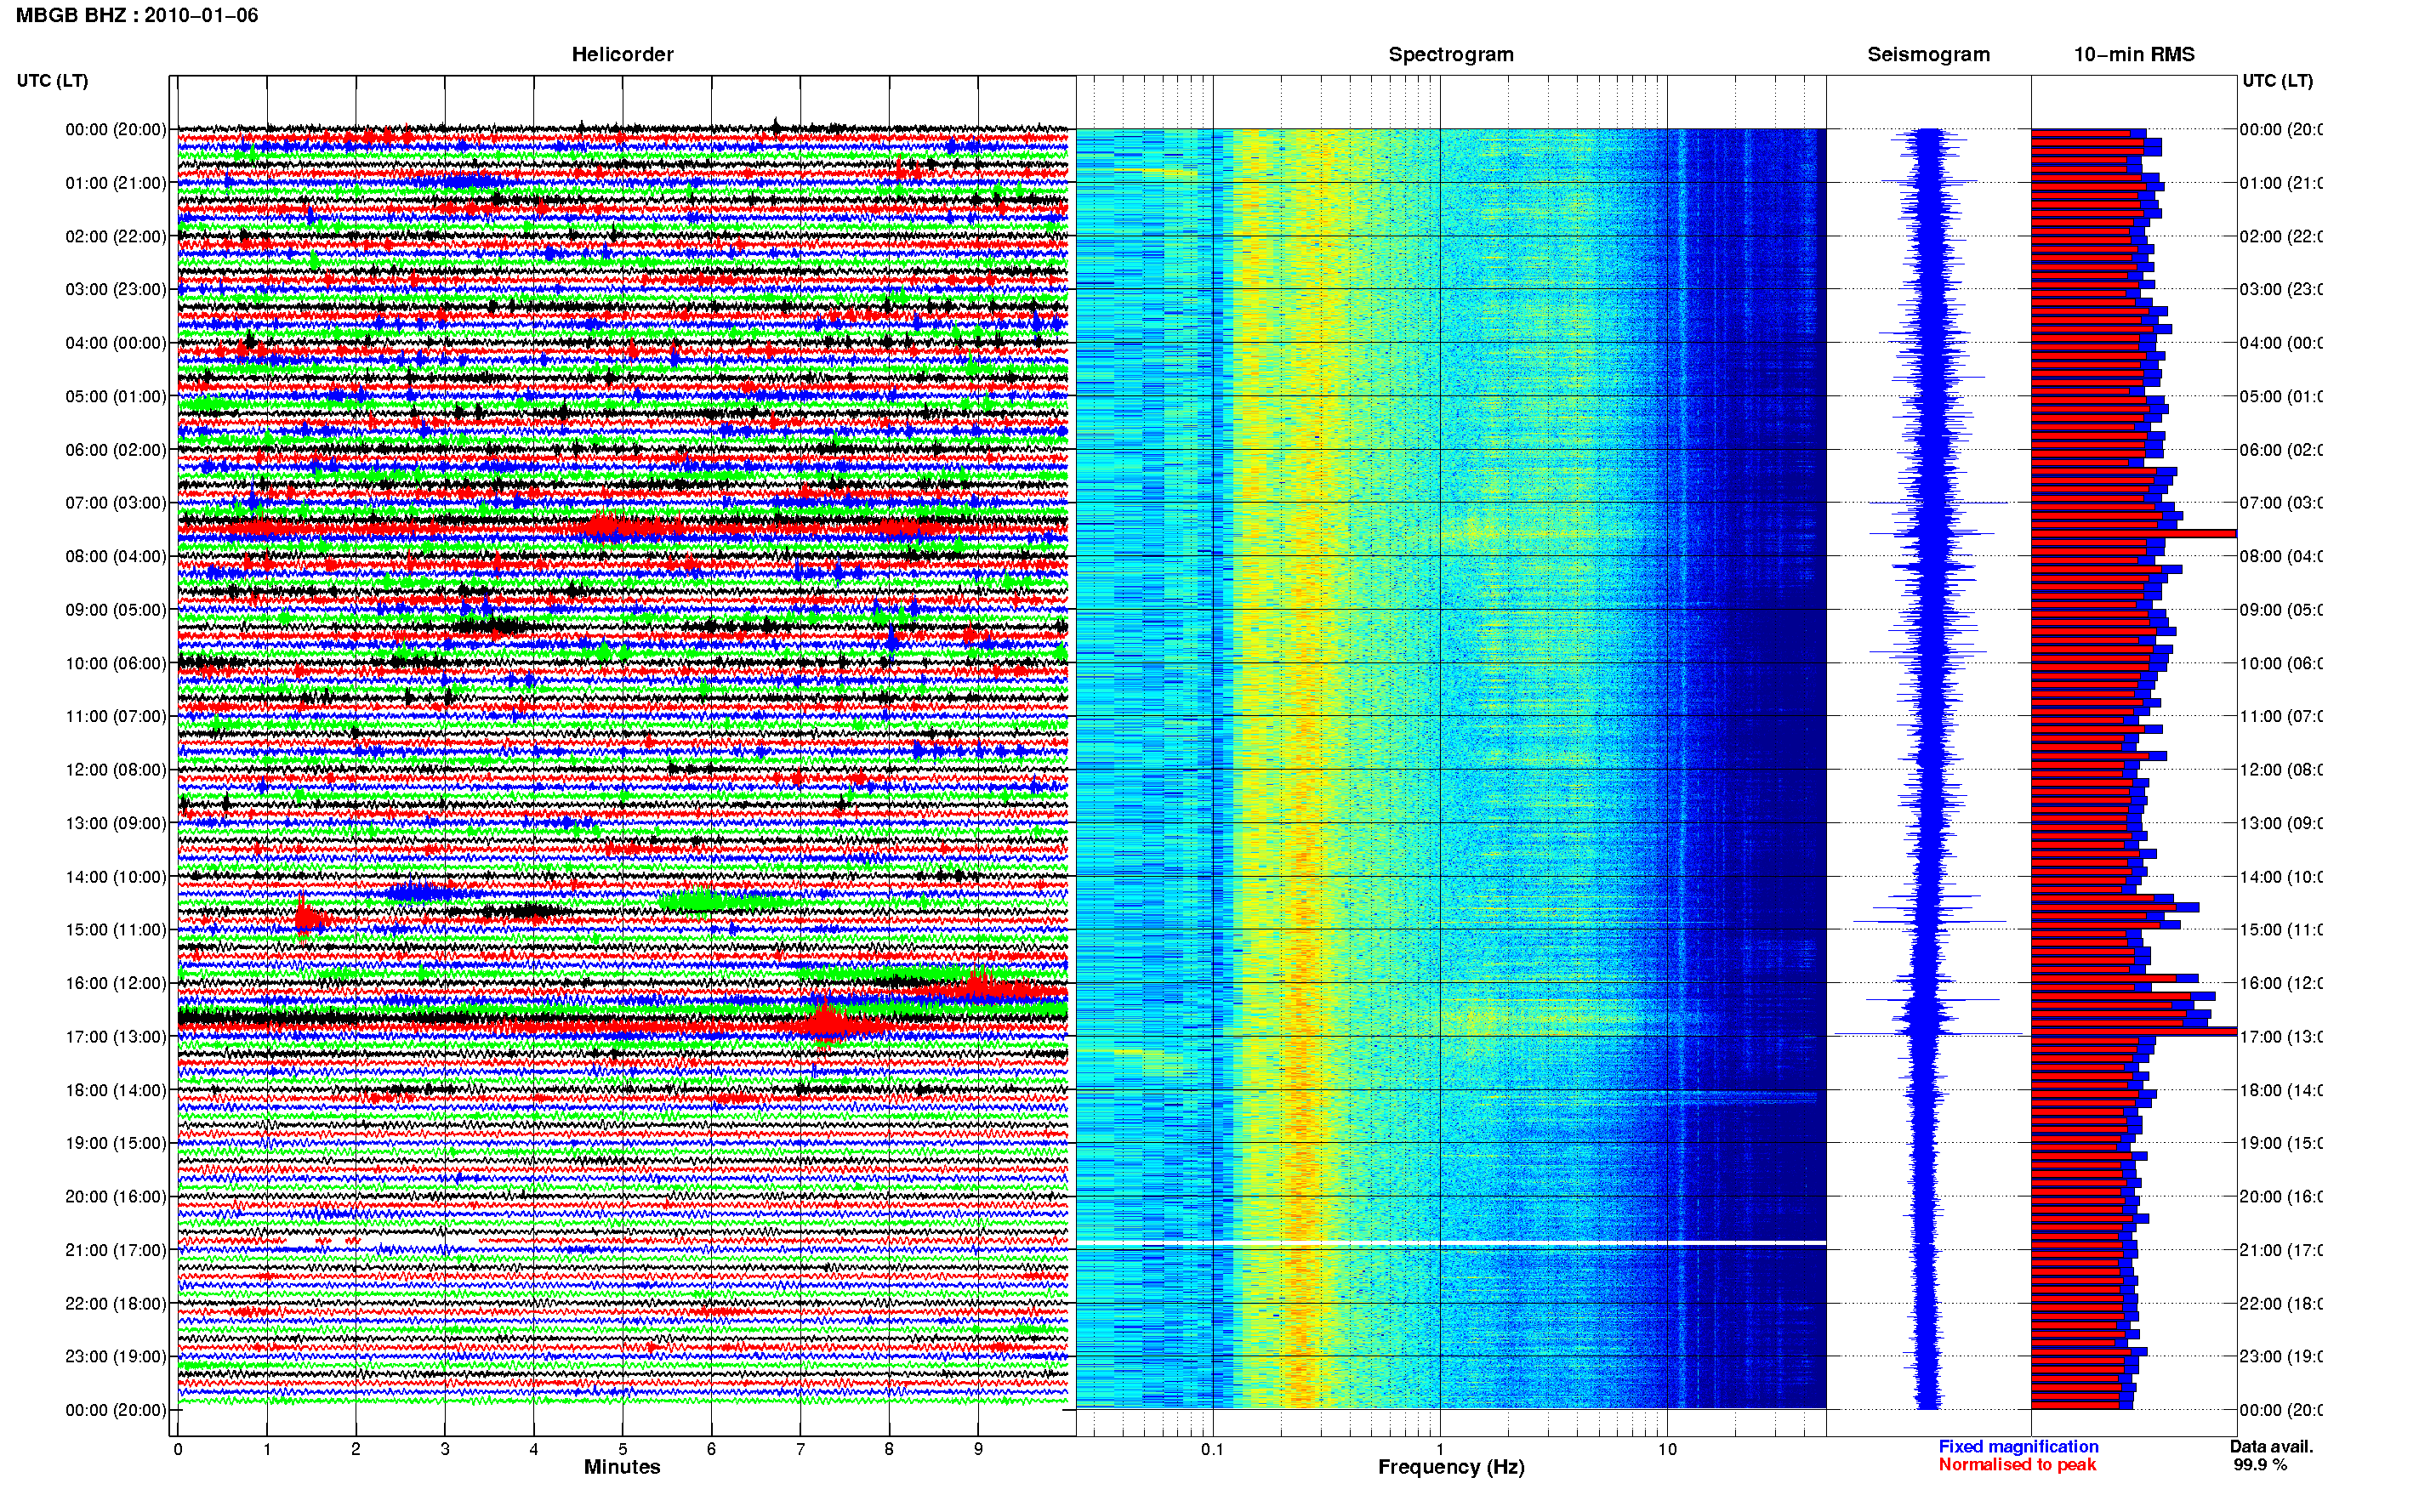Click the 'Normalised to peak' legend text

pos(2017,1464)
